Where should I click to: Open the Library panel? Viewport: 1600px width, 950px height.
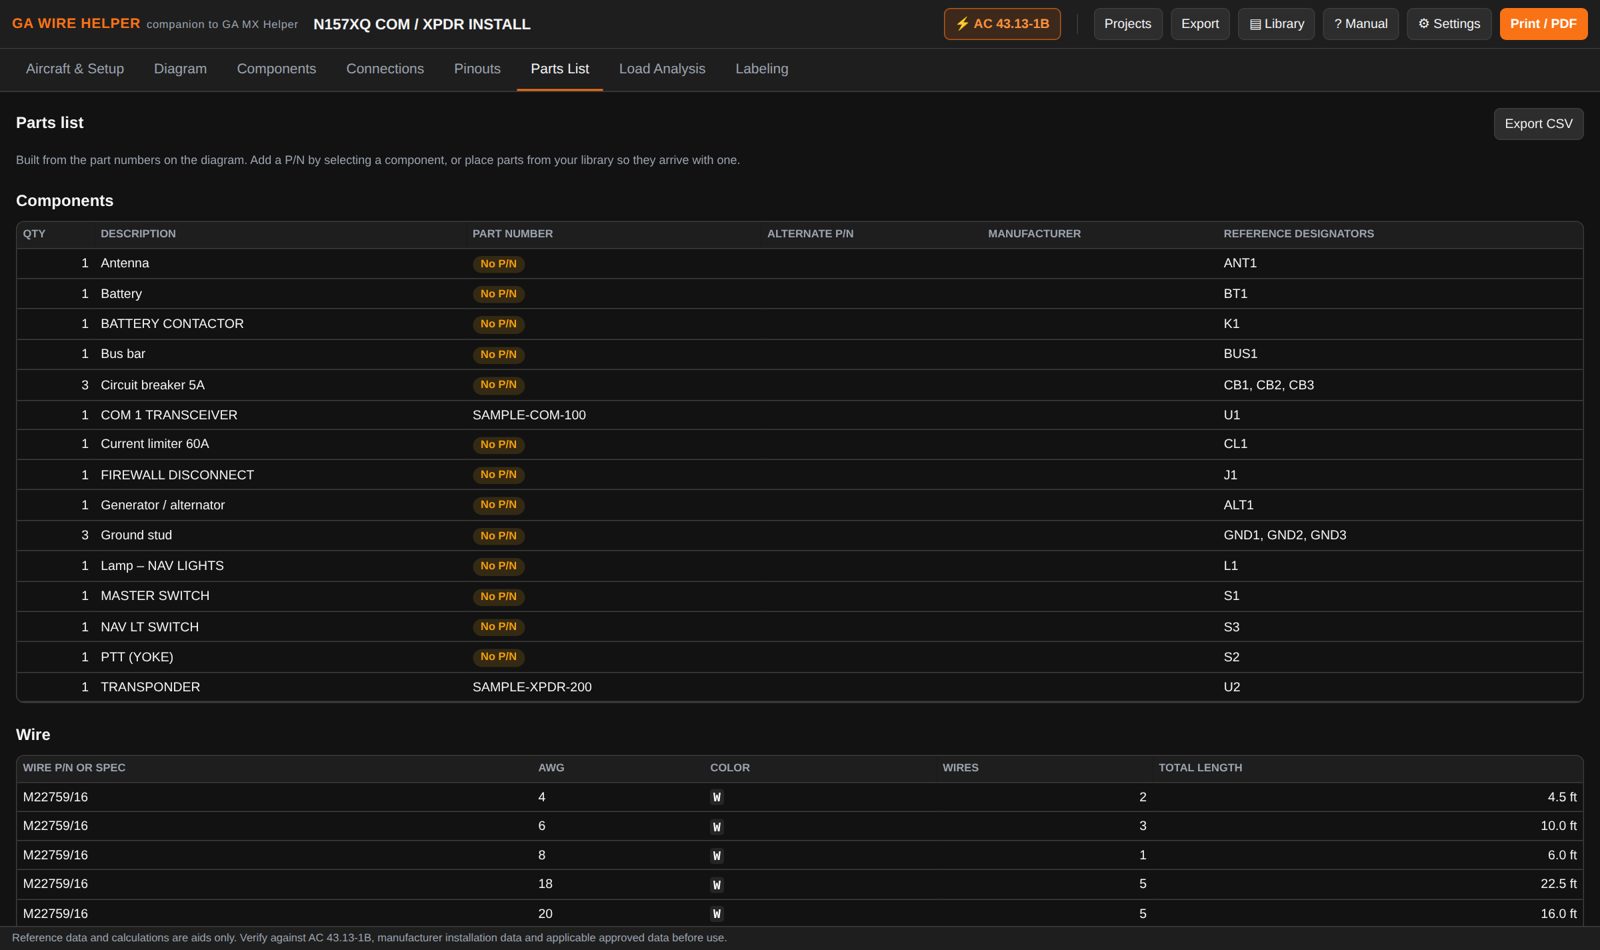click(x=1276, y=24)
